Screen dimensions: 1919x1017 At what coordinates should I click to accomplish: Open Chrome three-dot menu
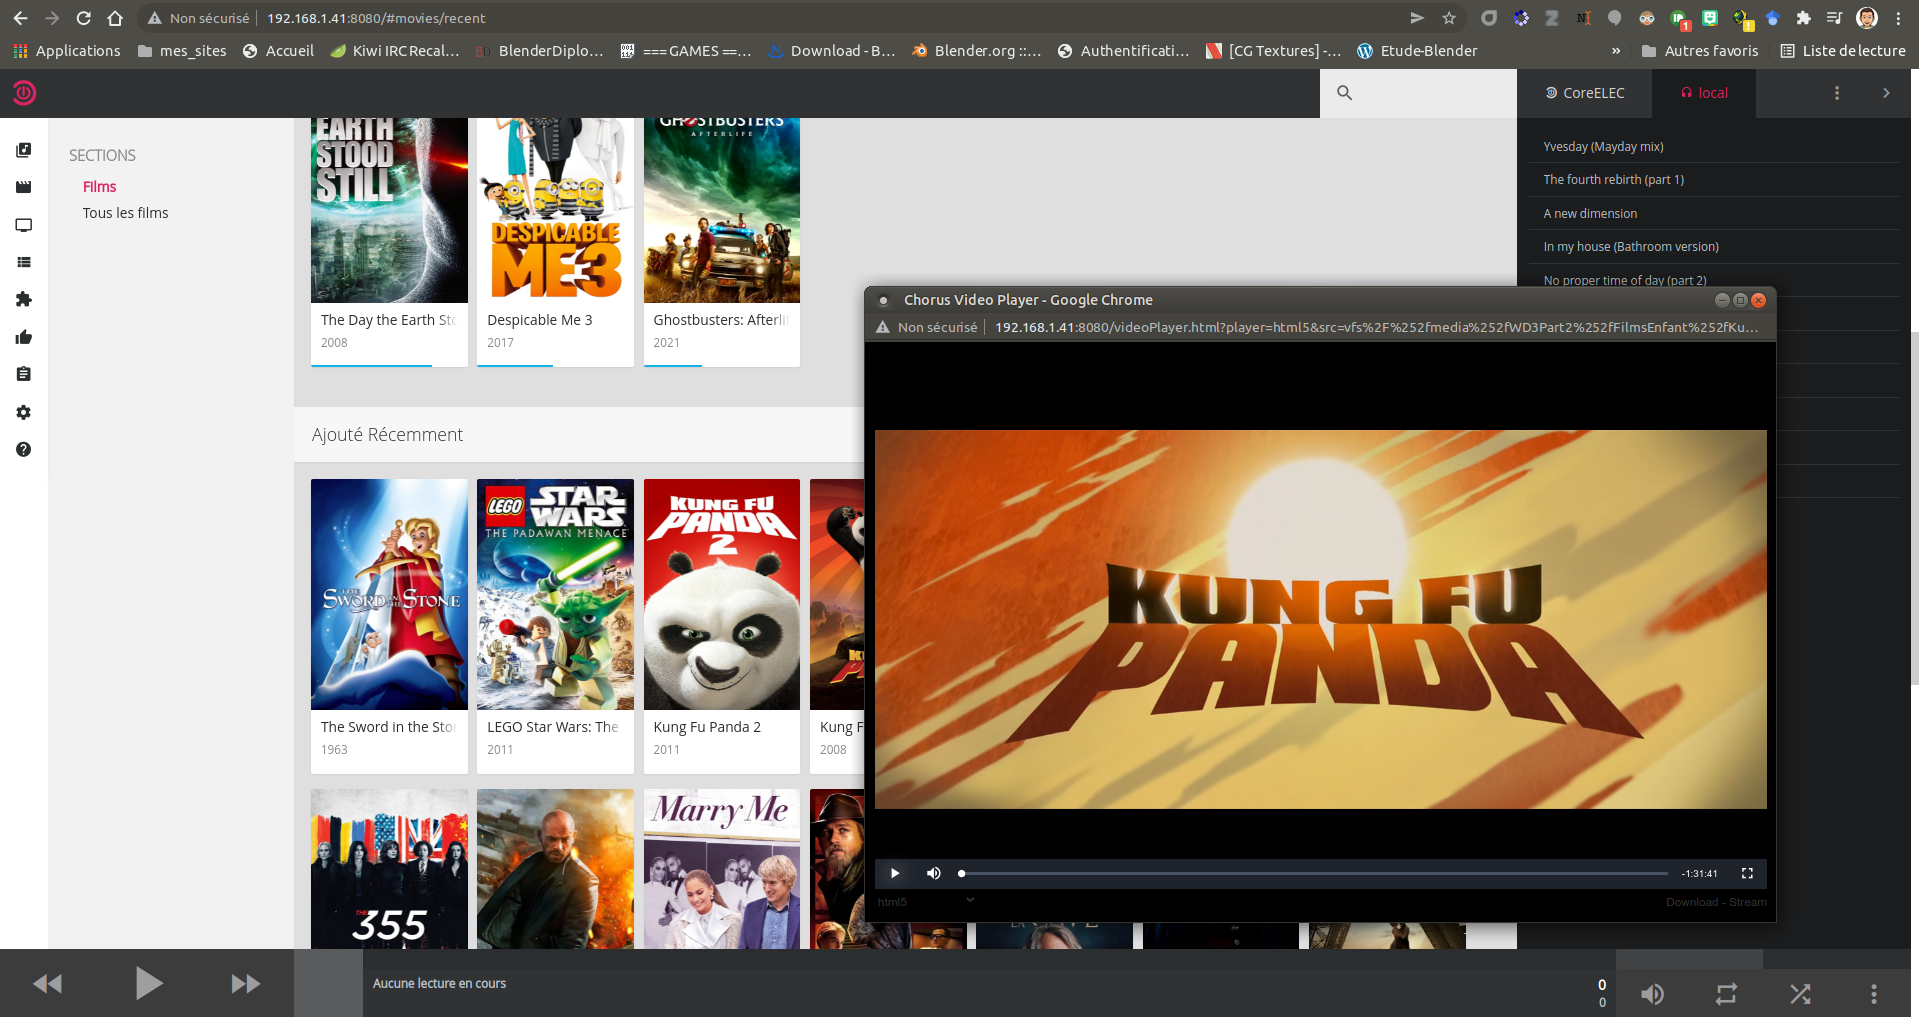(1898, 18)
